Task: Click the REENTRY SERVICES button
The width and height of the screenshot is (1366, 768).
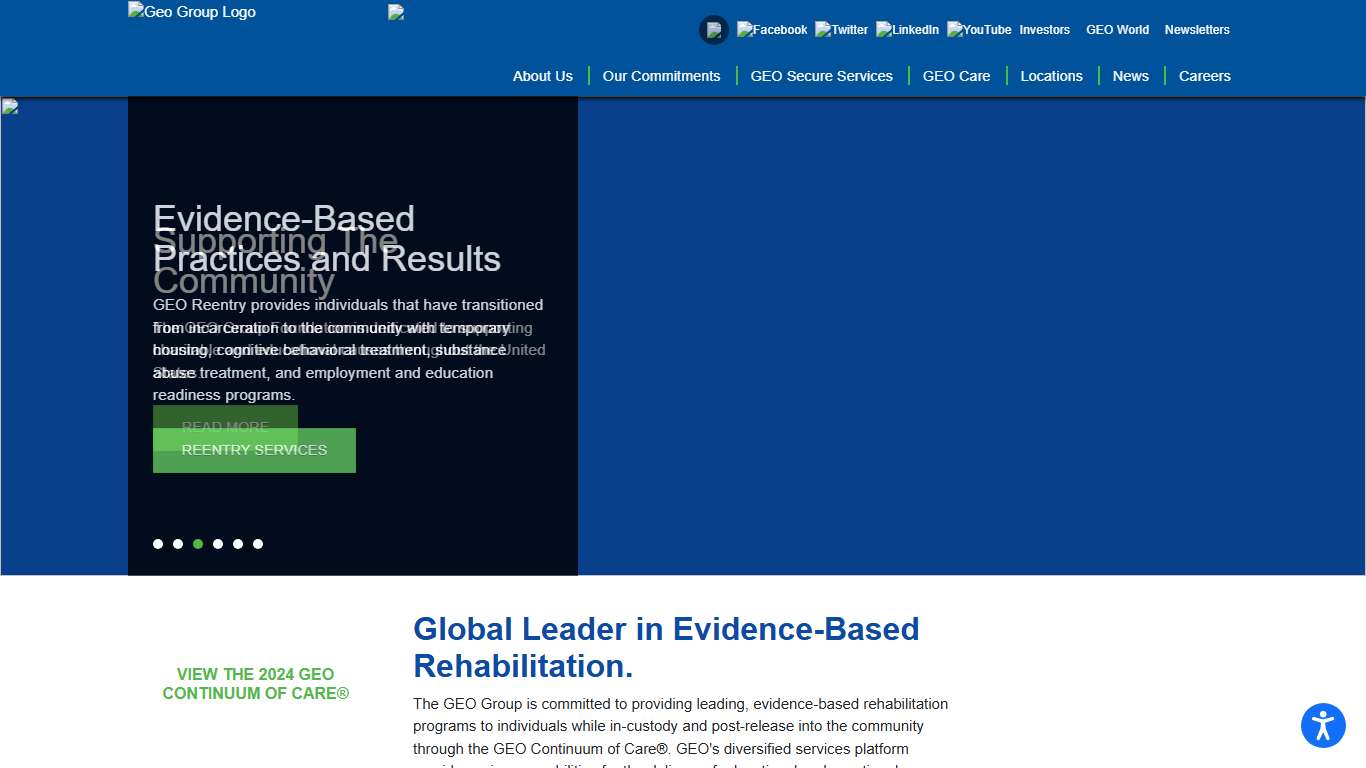Action: (x=254, y=450)
